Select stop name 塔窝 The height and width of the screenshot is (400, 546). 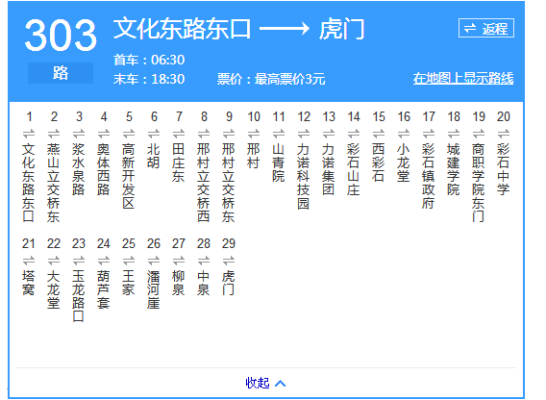click(29, 283)
